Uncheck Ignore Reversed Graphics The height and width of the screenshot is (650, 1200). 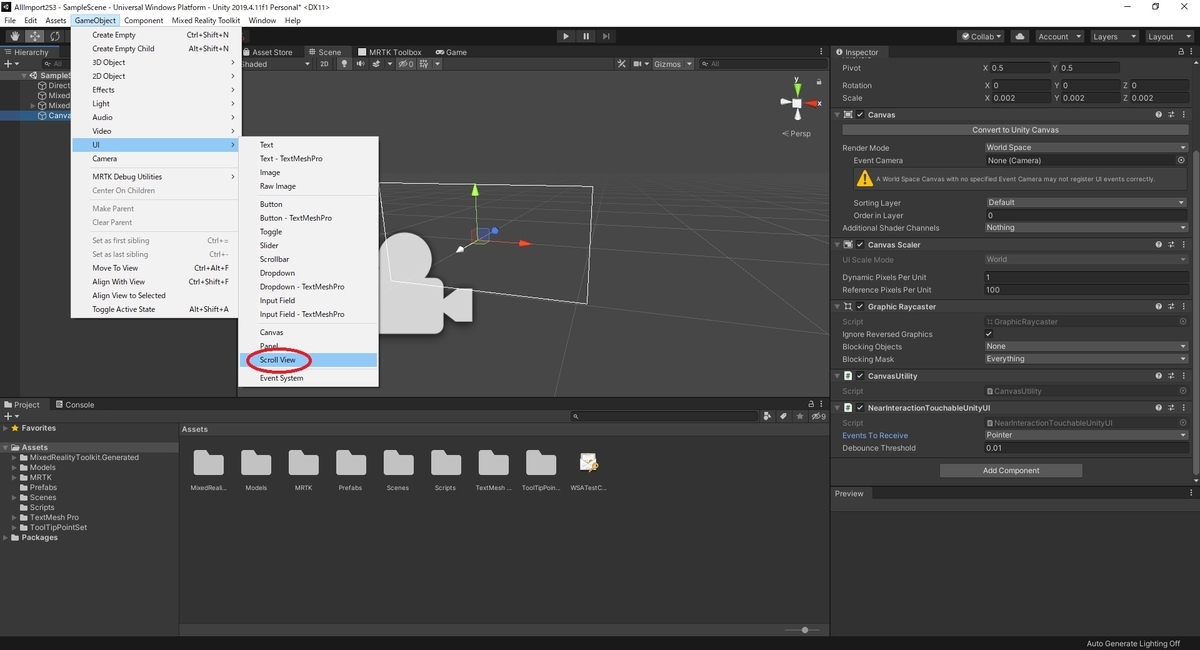point(989,334)
